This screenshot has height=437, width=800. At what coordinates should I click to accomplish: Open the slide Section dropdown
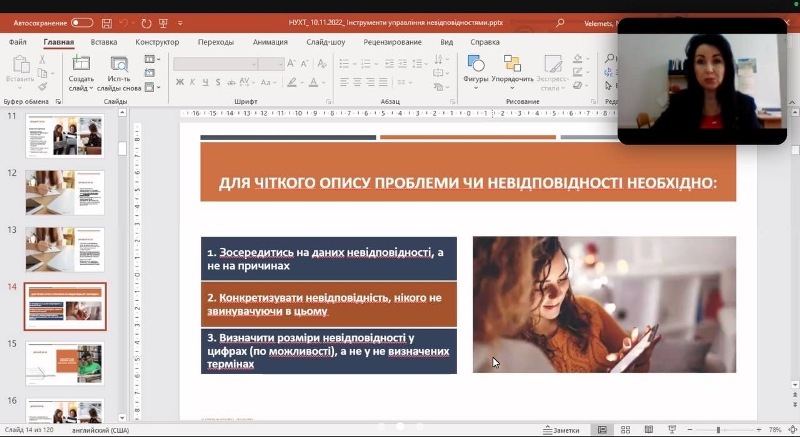click(x=152, y=87)
